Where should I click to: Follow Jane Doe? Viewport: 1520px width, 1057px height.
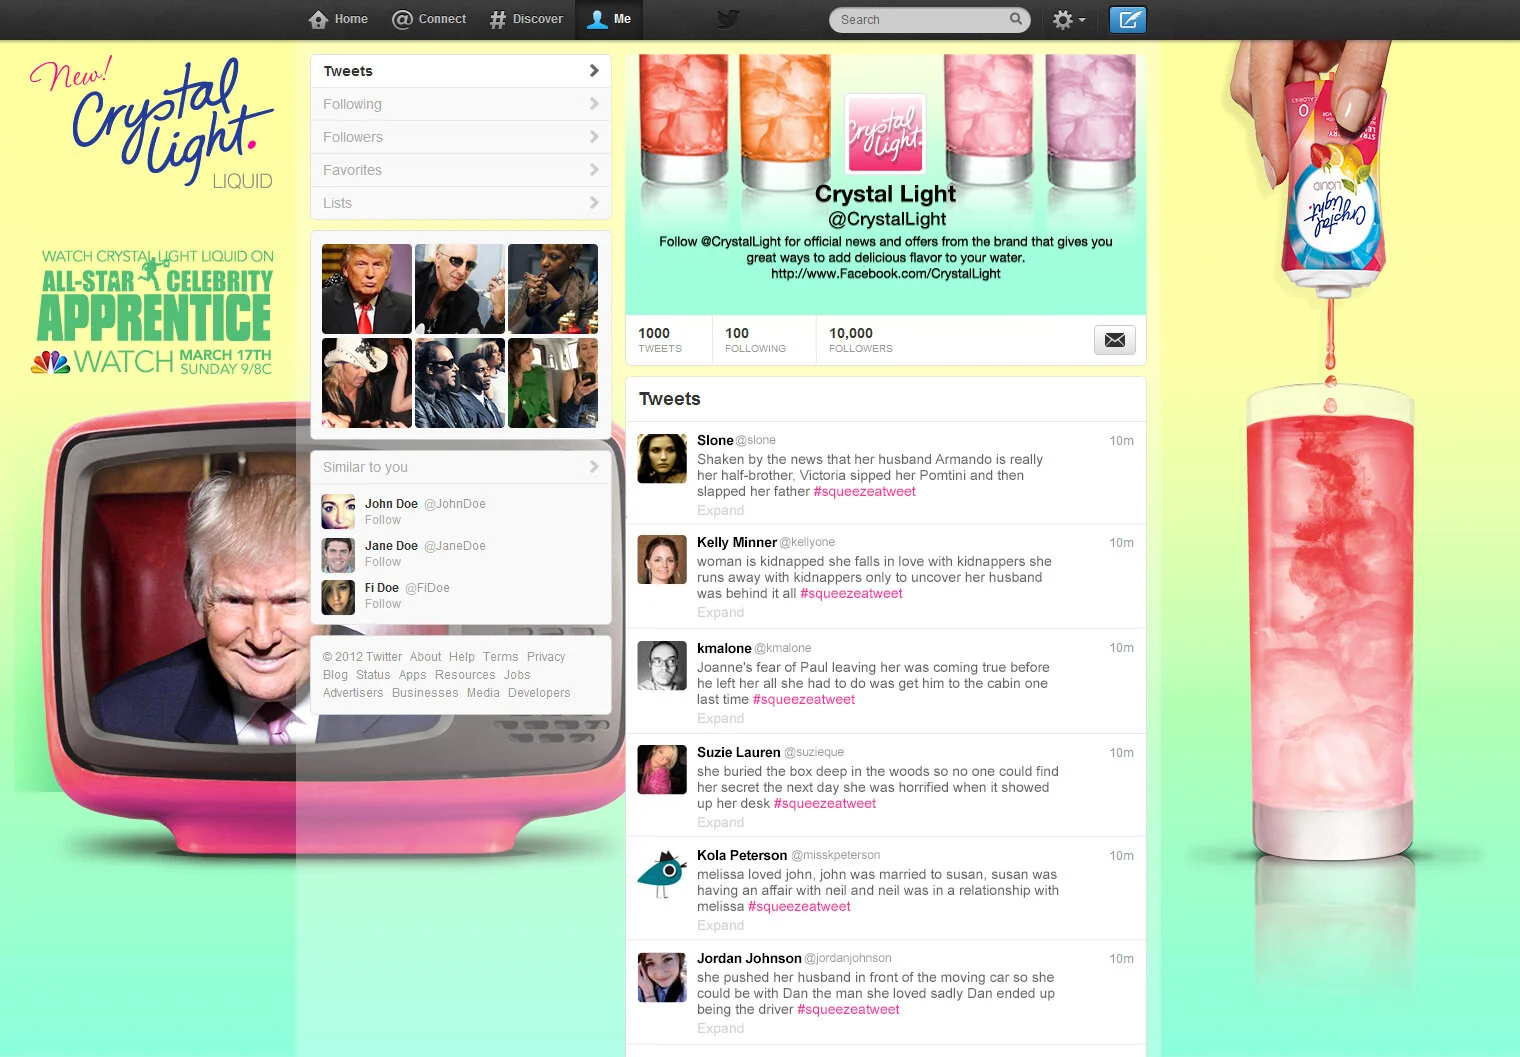click(383, 562)
